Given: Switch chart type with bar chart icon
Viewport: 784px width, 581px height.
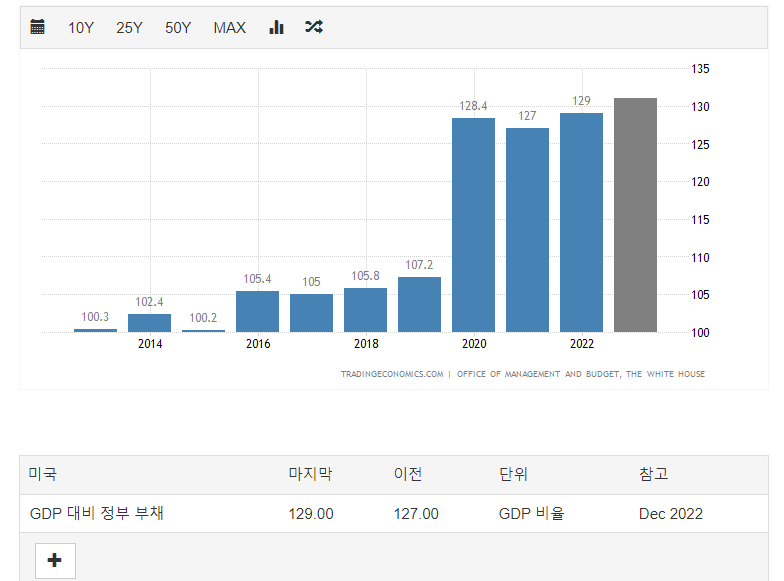Looking at the screenshot, I should [276, 27].
